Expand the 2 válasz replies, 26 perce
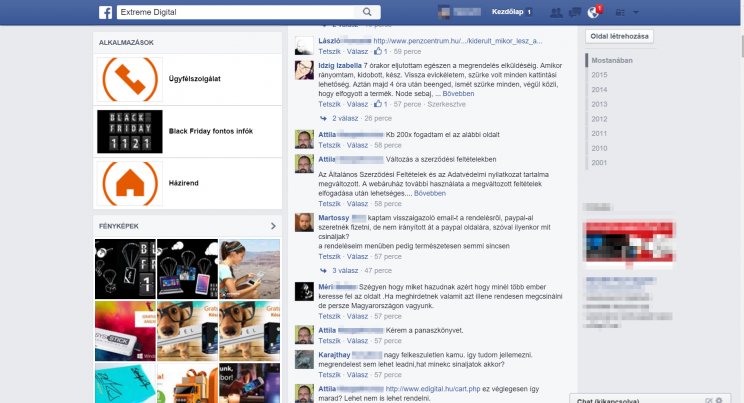744x403 pixels. point(345,119)
